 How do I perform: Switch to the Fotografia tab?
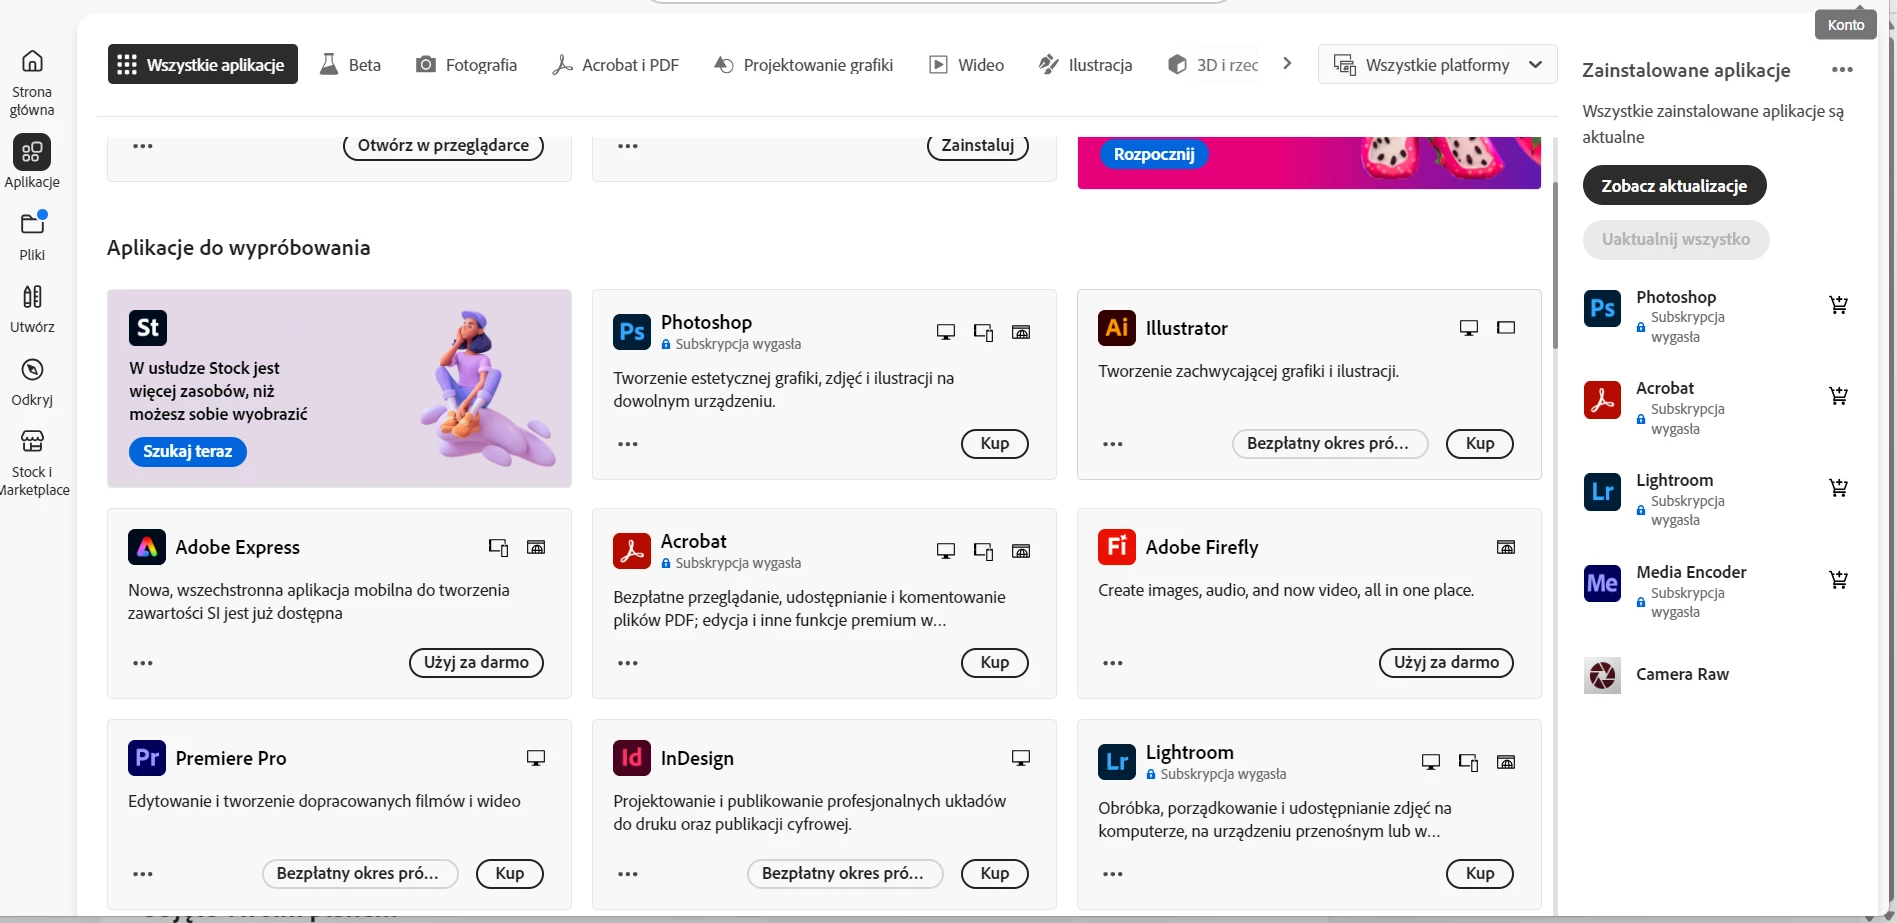[x=467, y=64]
